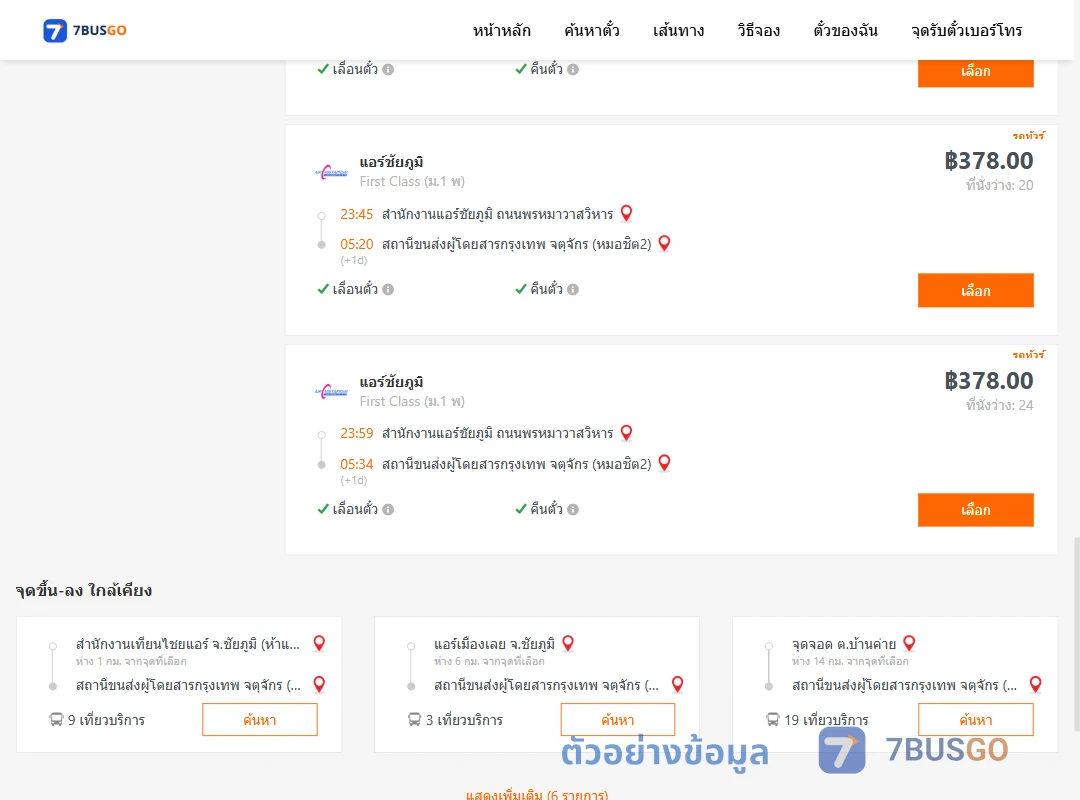Viewport: 1080px width, 800px height.
Task: Click map pin beside จุดจอด ต.บ้านค่าย
Action: (x=909, y=644)
